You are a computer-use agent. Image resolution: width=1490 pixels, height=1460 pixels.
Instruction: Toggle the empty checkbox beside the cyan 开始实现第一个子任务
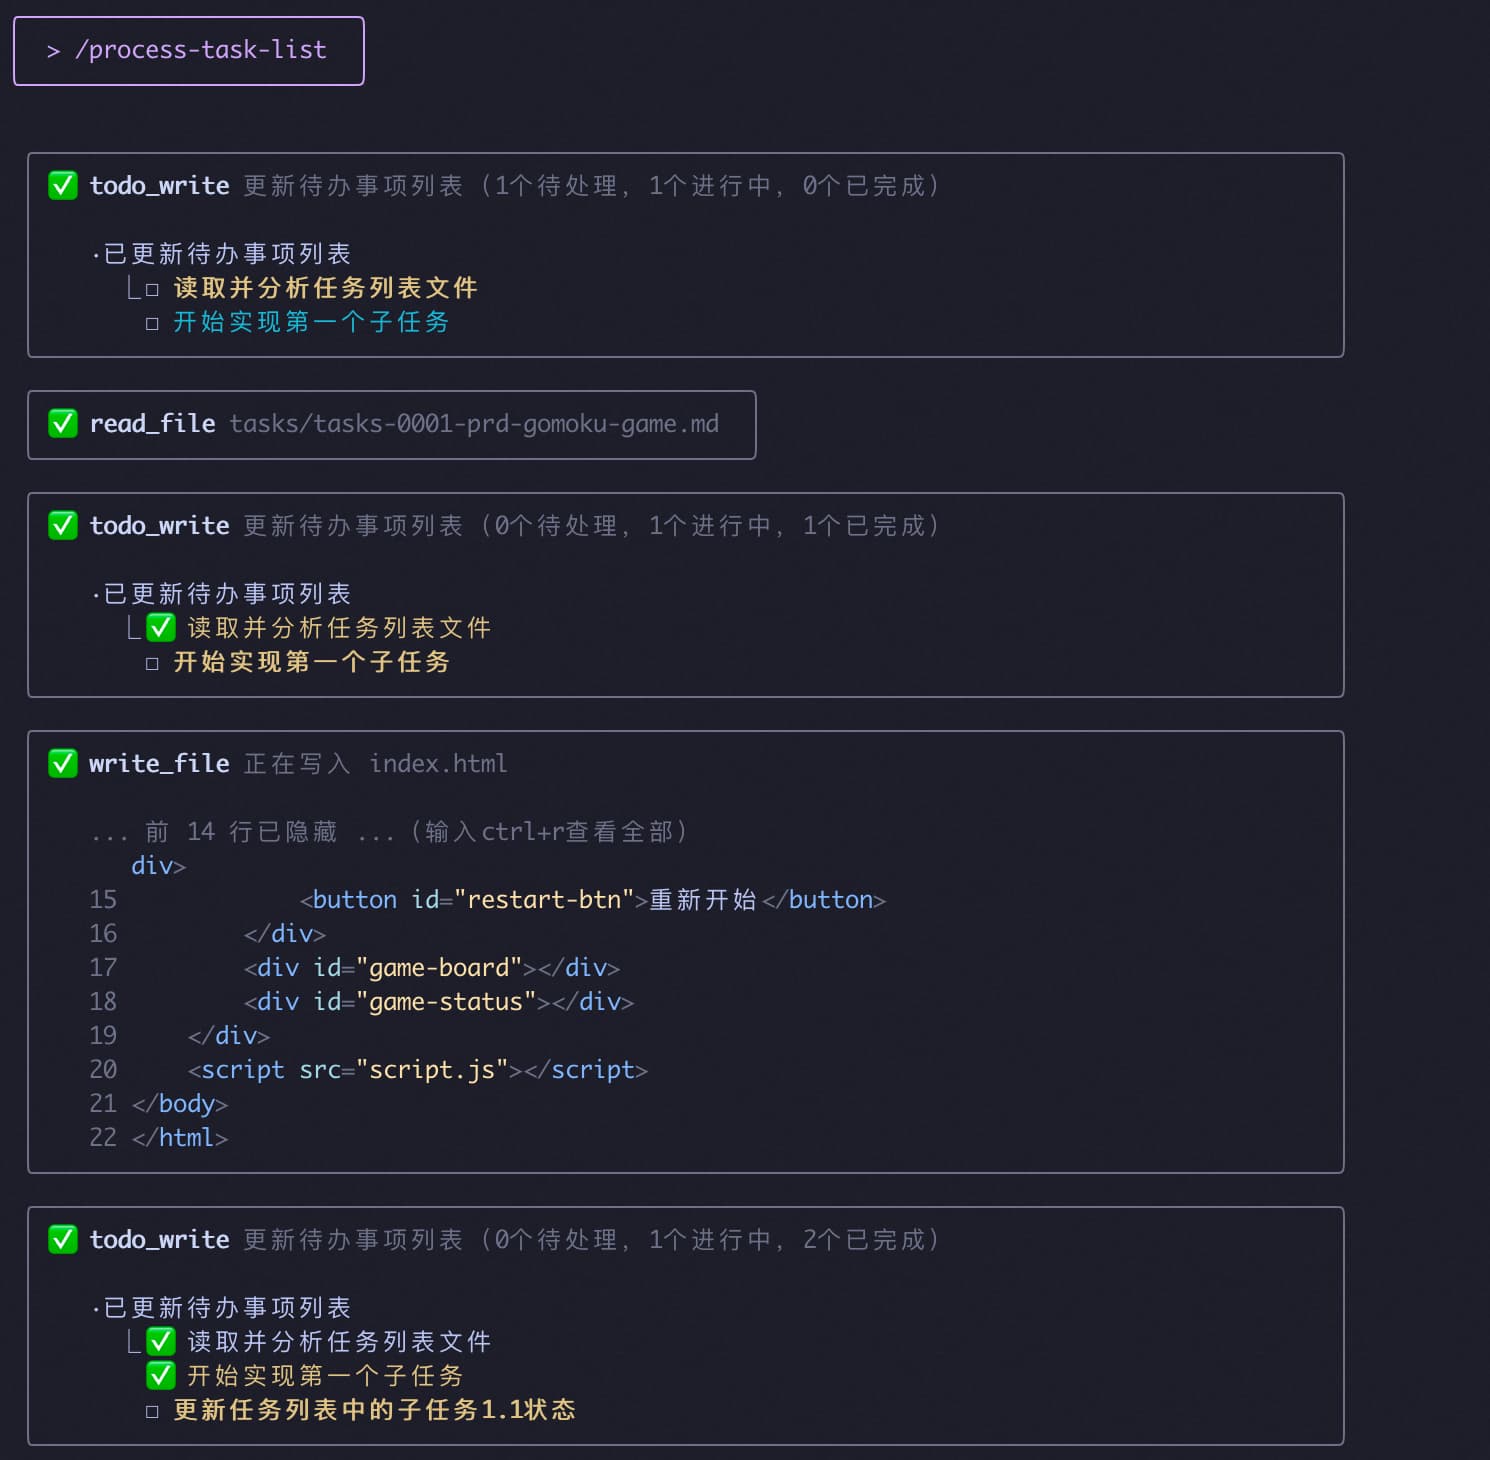pyautogui.click(x=152, y=324)
